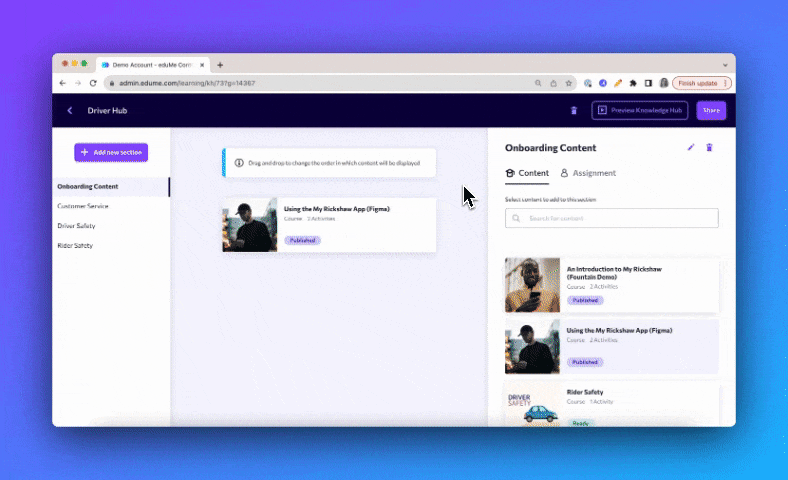Select the Content tab

pos(527,173)
